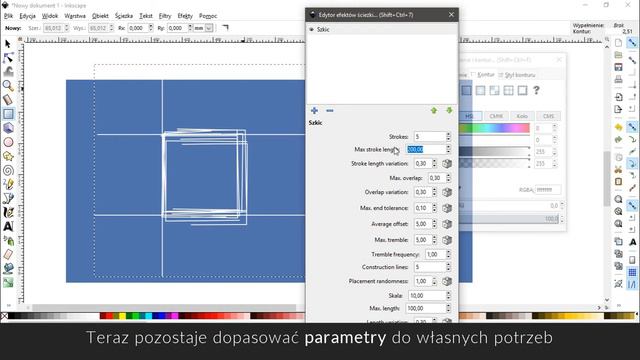Click the Open file folder icon
Viewport: 640px width, 360px height.
point(618,55)
